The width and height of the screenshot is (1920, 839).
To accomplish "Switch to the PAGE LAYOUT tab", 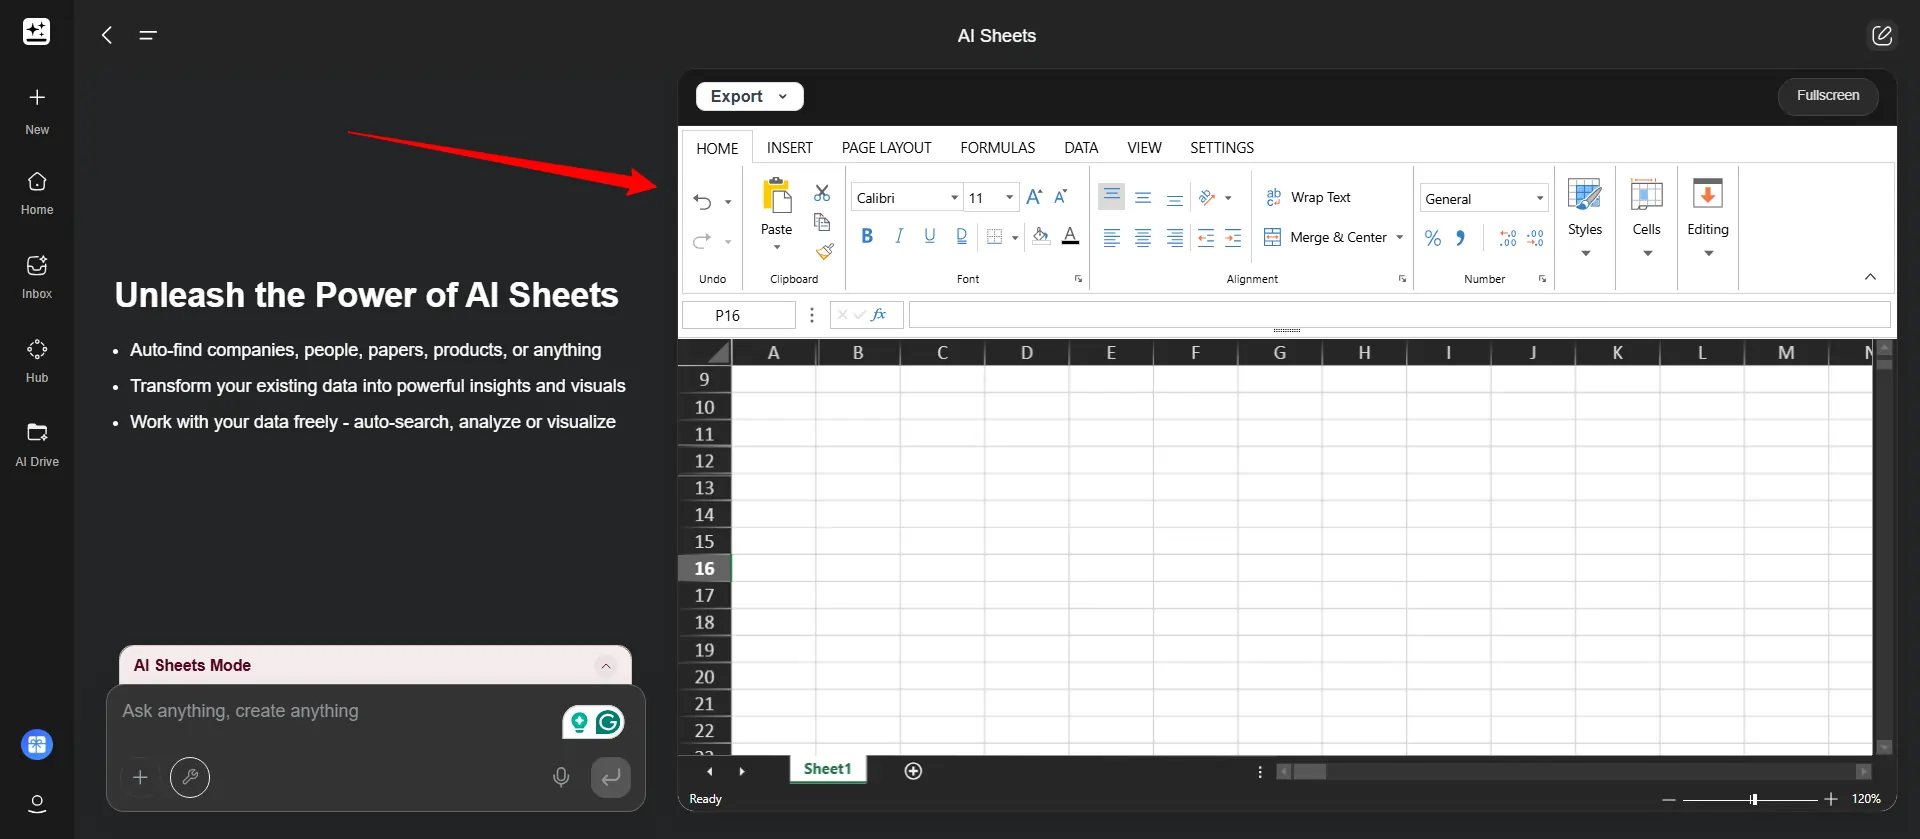I will [886, 148].
